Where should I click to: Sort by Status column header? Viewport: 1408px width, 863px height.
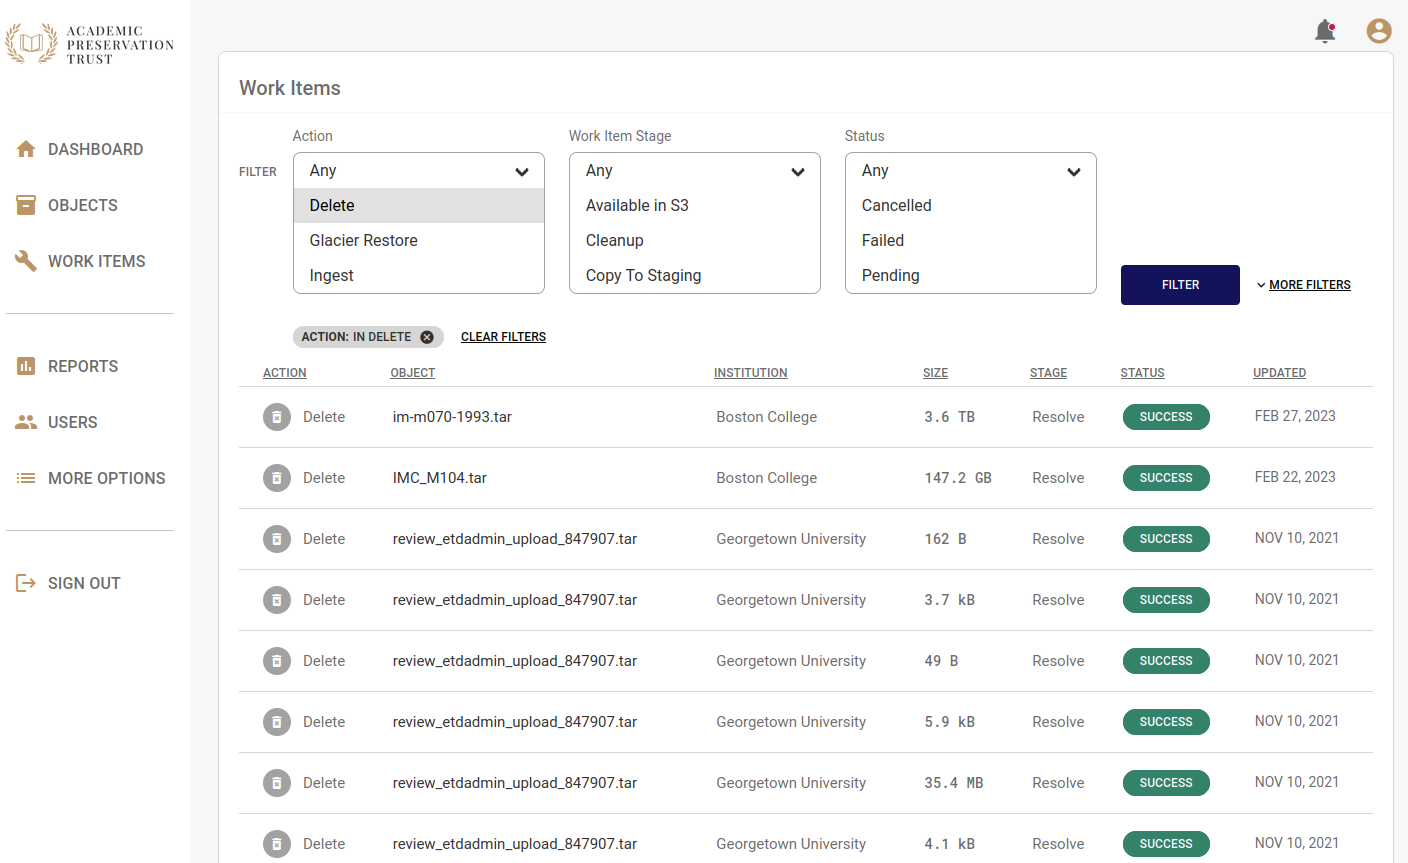1142,373
